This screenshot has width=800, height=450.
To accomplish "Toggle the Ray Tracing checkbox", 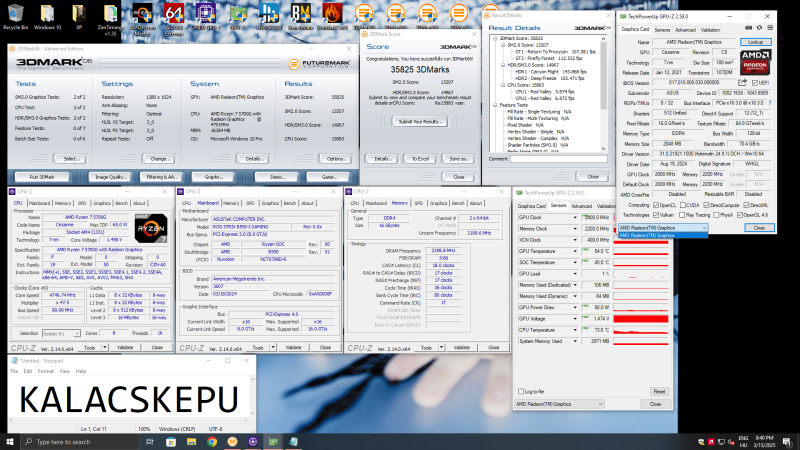I will click(x=683, y=215).
